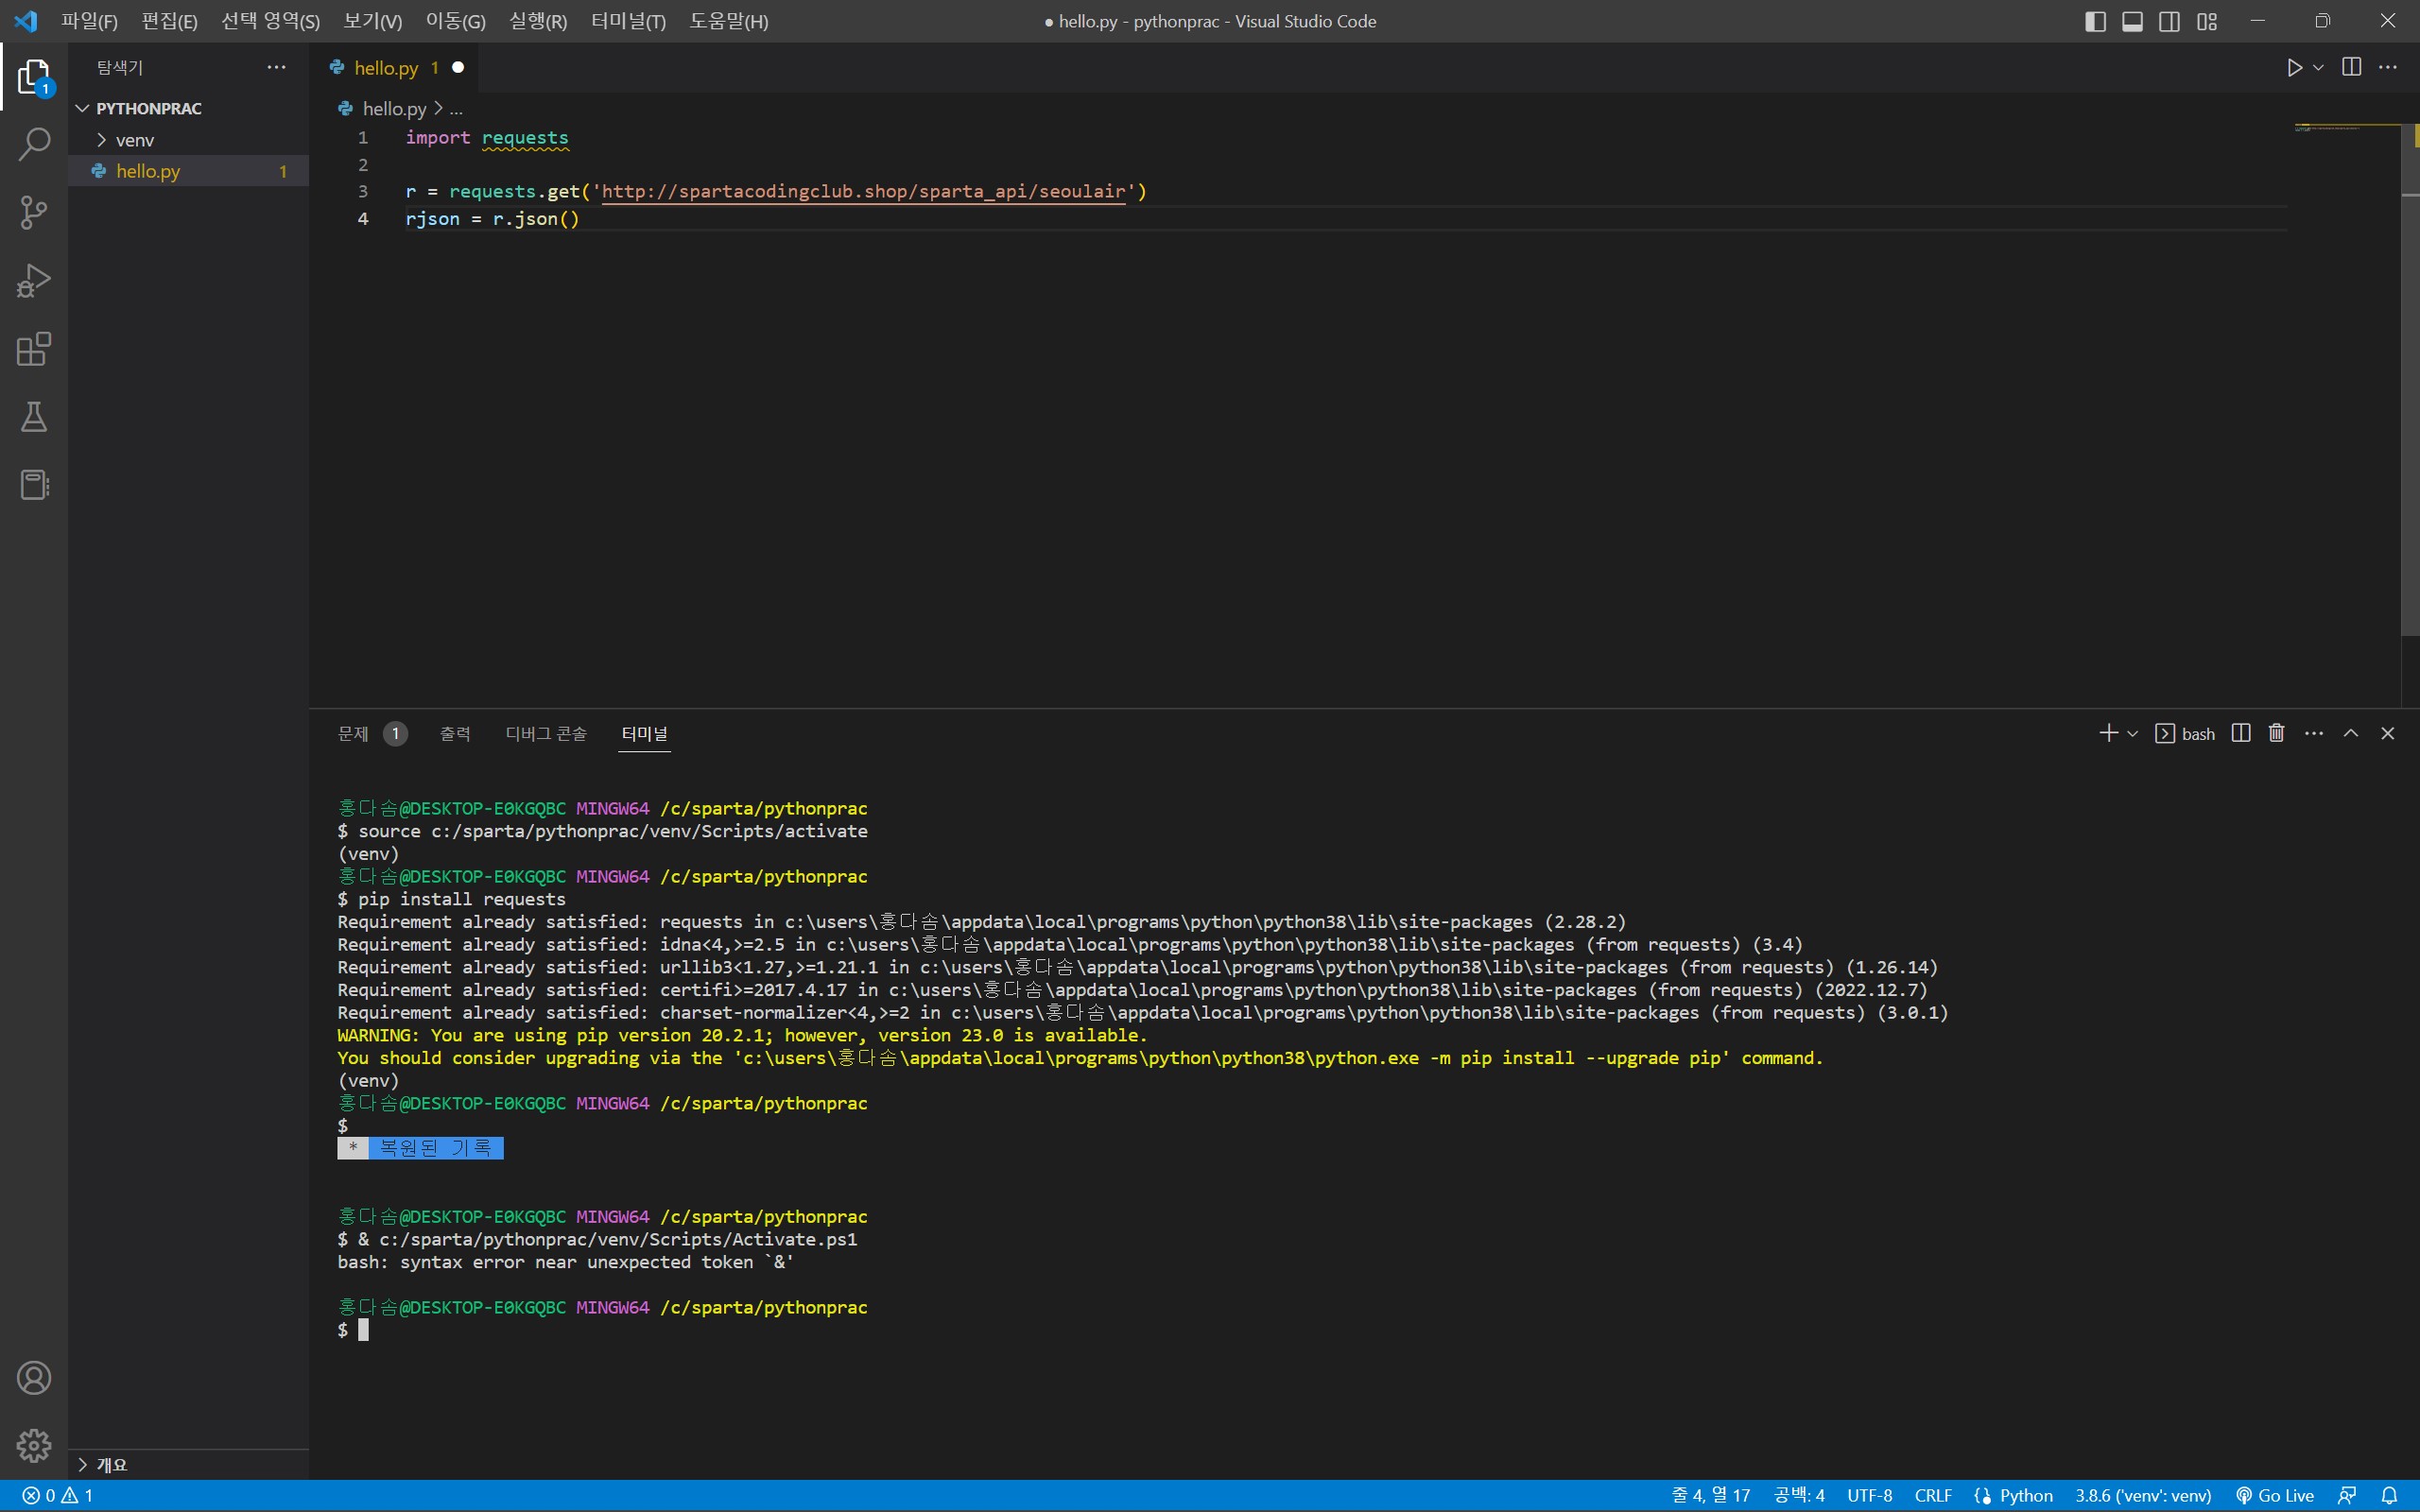Screen dimensions: 2420x1512
Task: Change indentation setting 공백: 4
Action: 1799,1495
